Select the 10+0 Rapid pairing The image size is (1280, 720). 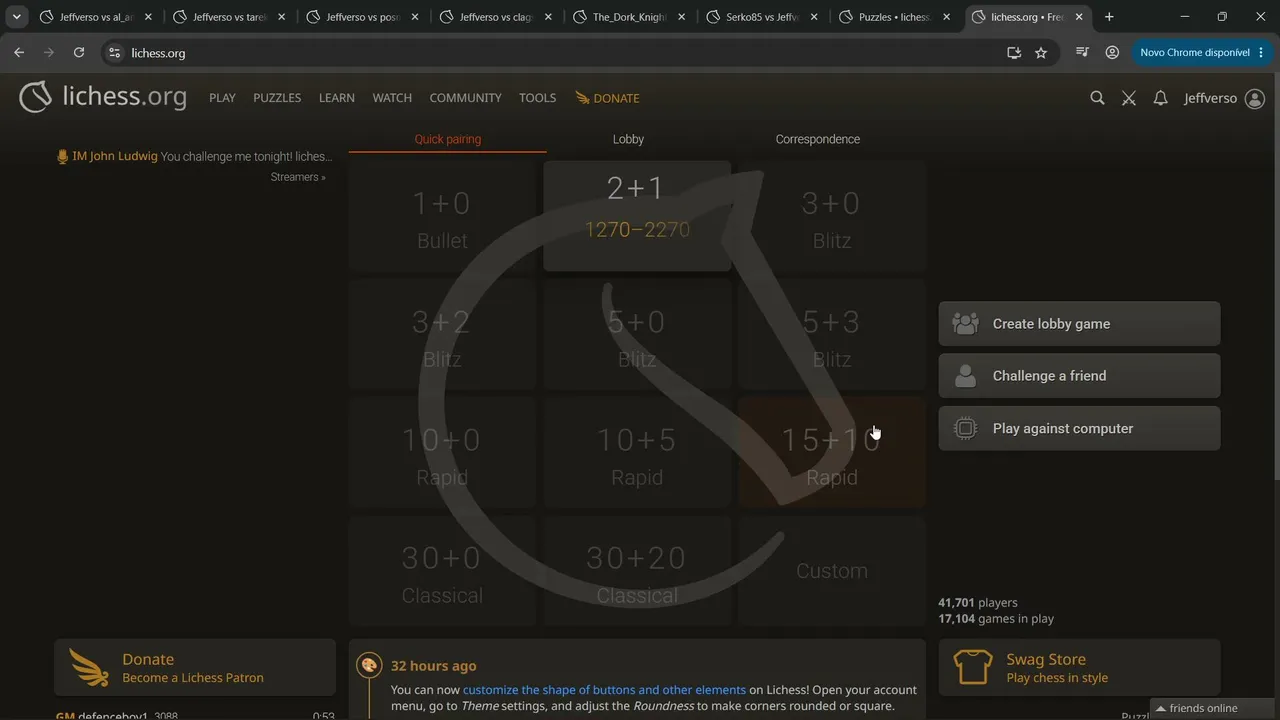(x=442, y=453)
